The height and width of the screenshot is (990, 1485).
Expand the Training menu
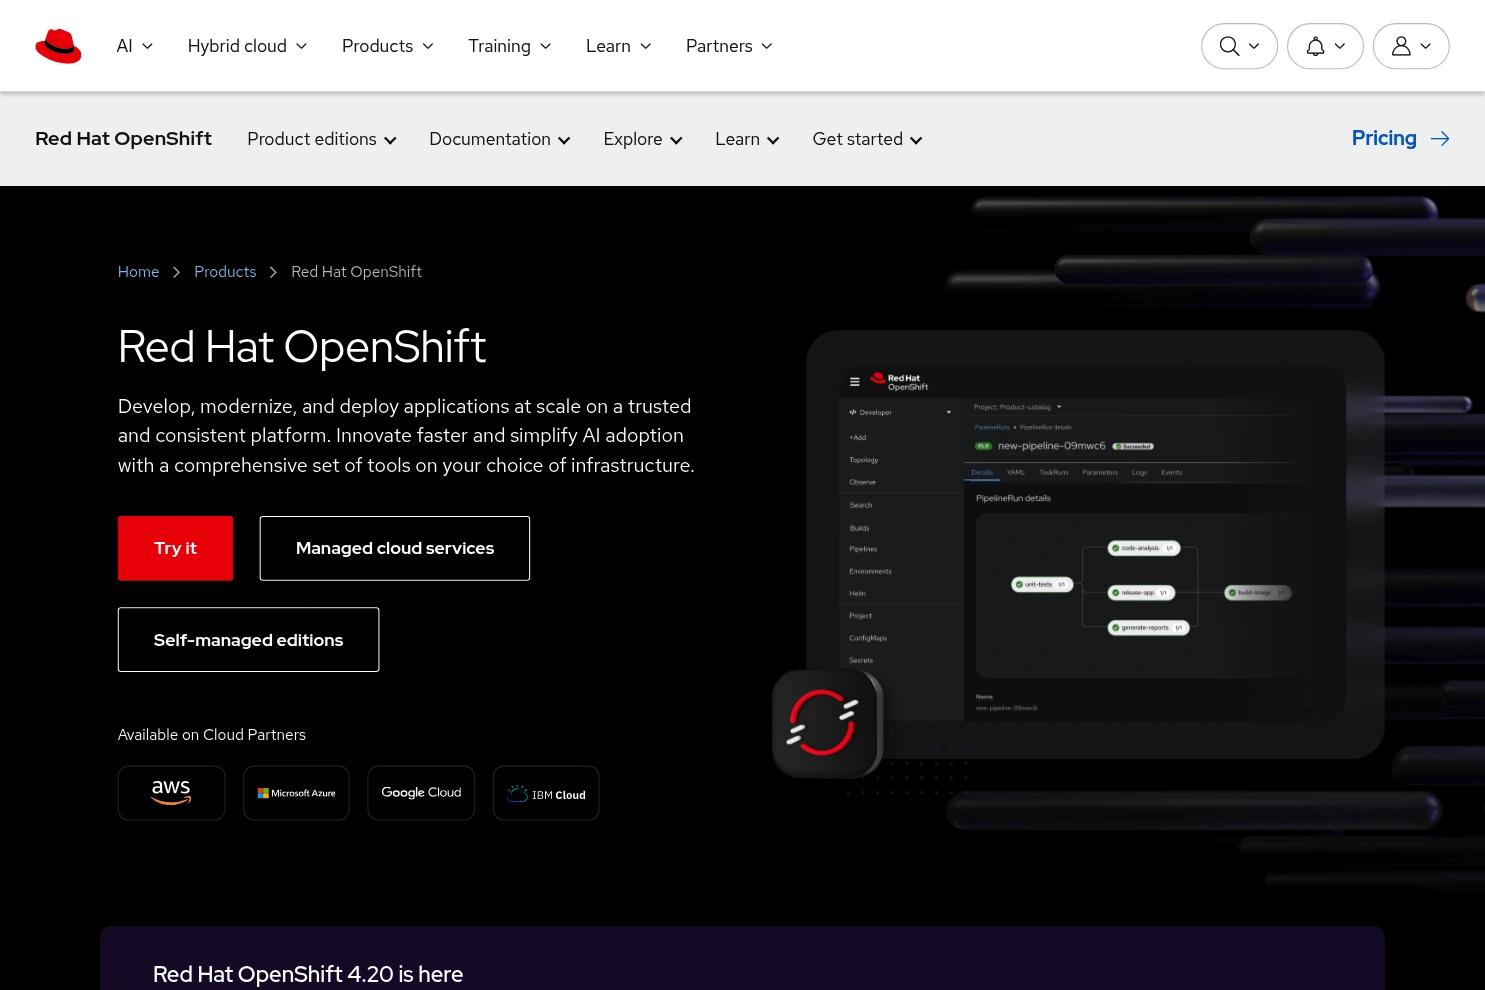tap(510, 46)
